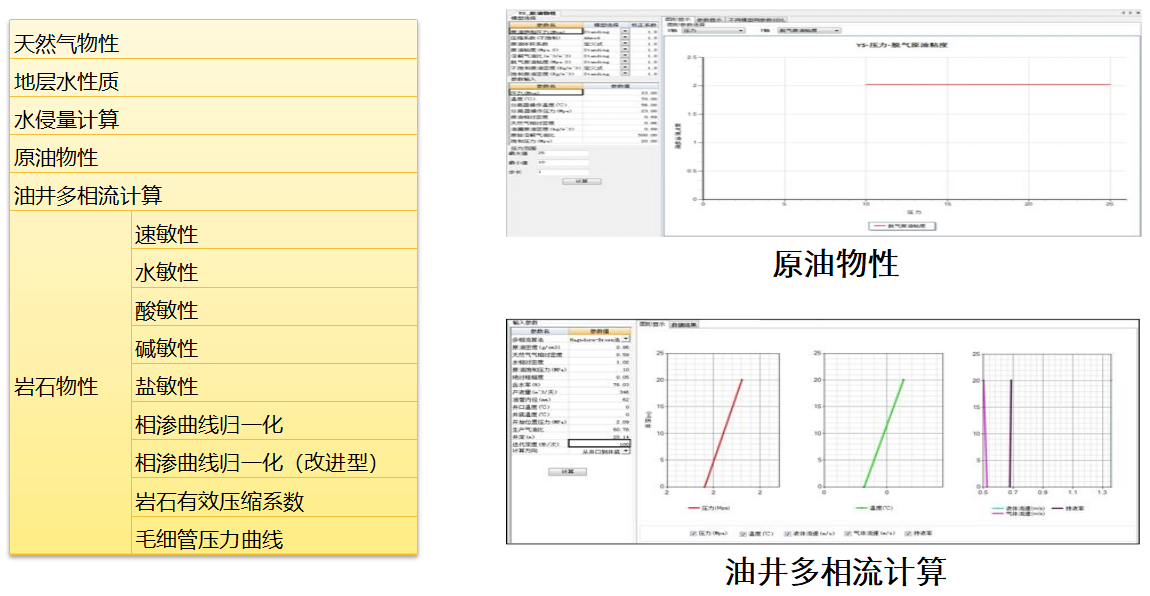Open the 地层水性质 module entry
The height and width of the screenshot is (596, 1150).
(66, 81)
